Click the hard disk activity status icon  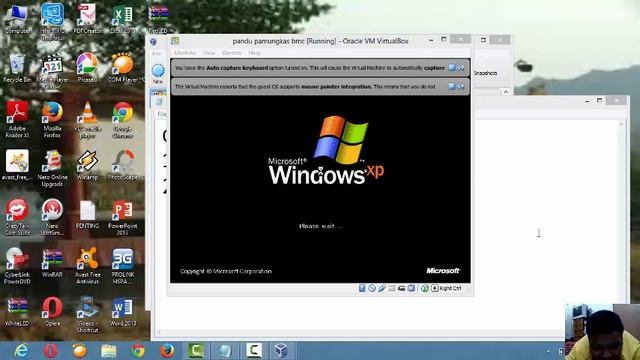[362, 288]
